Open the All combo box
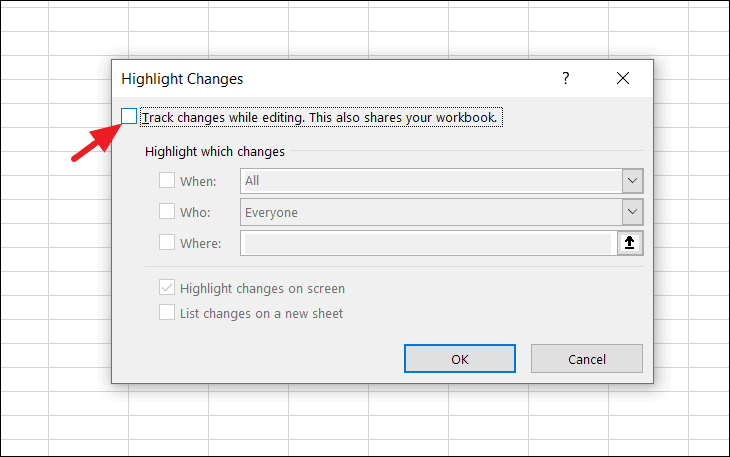Screen dimensions: 730x457 [x=441, y=181]
